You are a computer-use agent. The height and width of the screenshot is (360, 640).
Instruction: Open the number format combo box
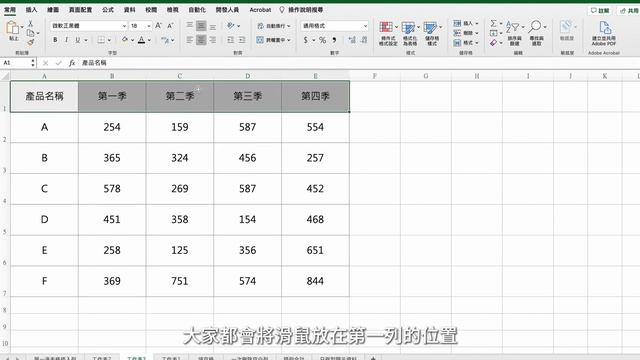tap(335, 26)
